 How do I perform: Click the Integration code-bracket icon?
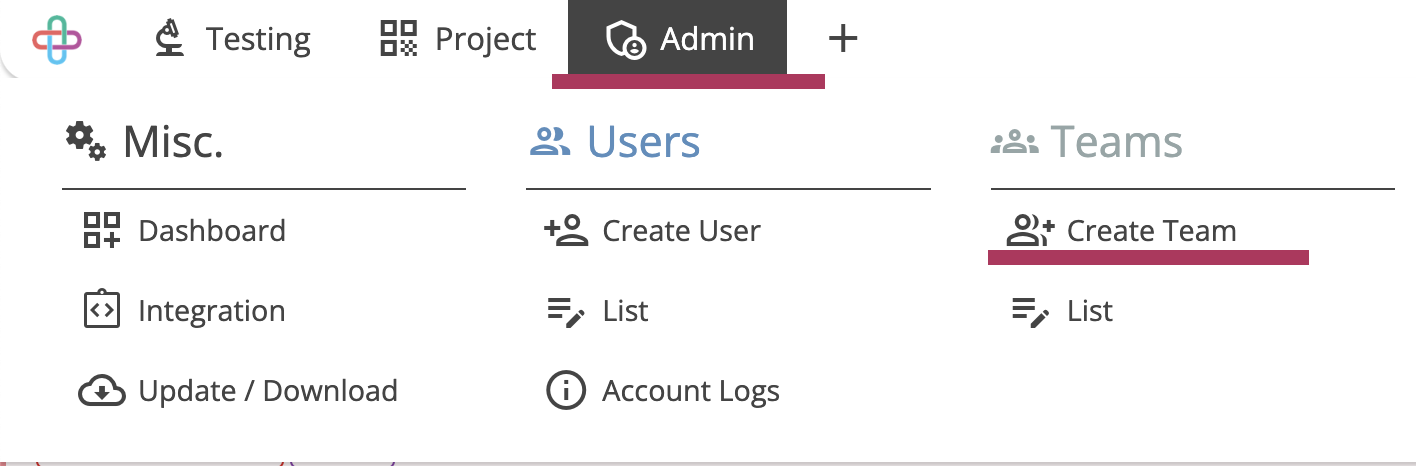point(102,310)
